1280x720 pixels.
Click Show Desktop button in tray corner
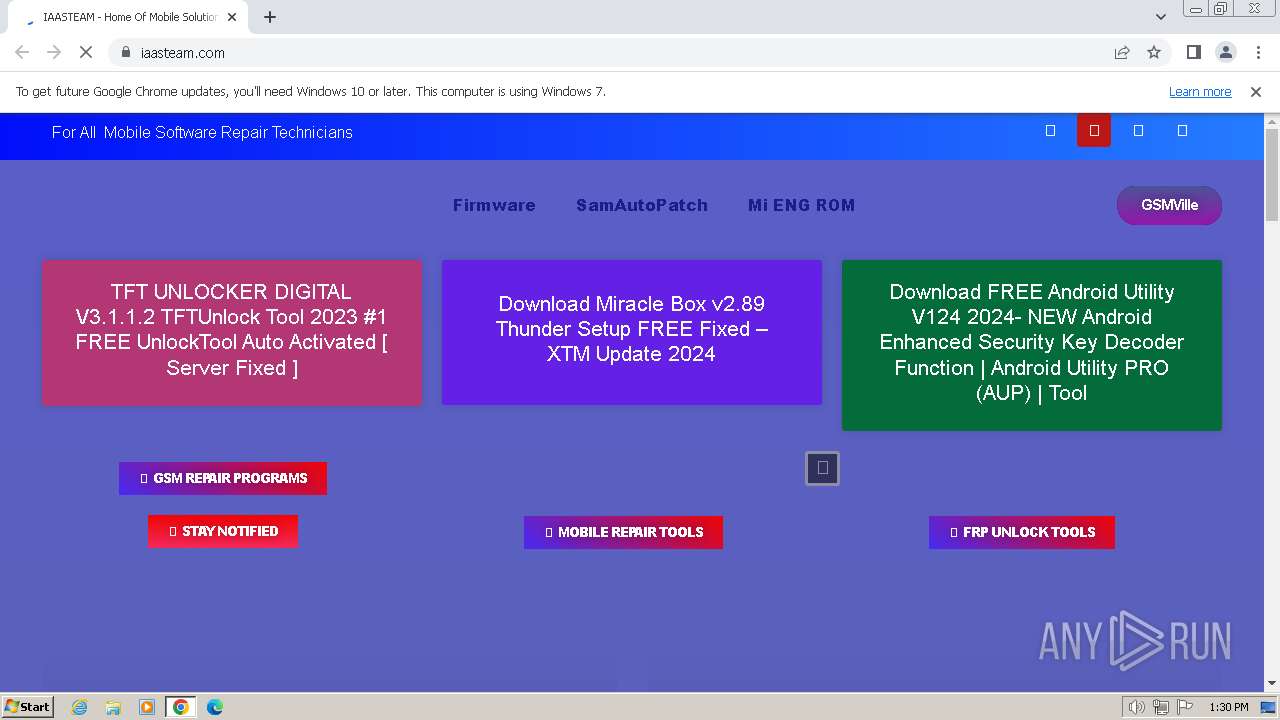pyautogui.click(x=1269, y=707)
